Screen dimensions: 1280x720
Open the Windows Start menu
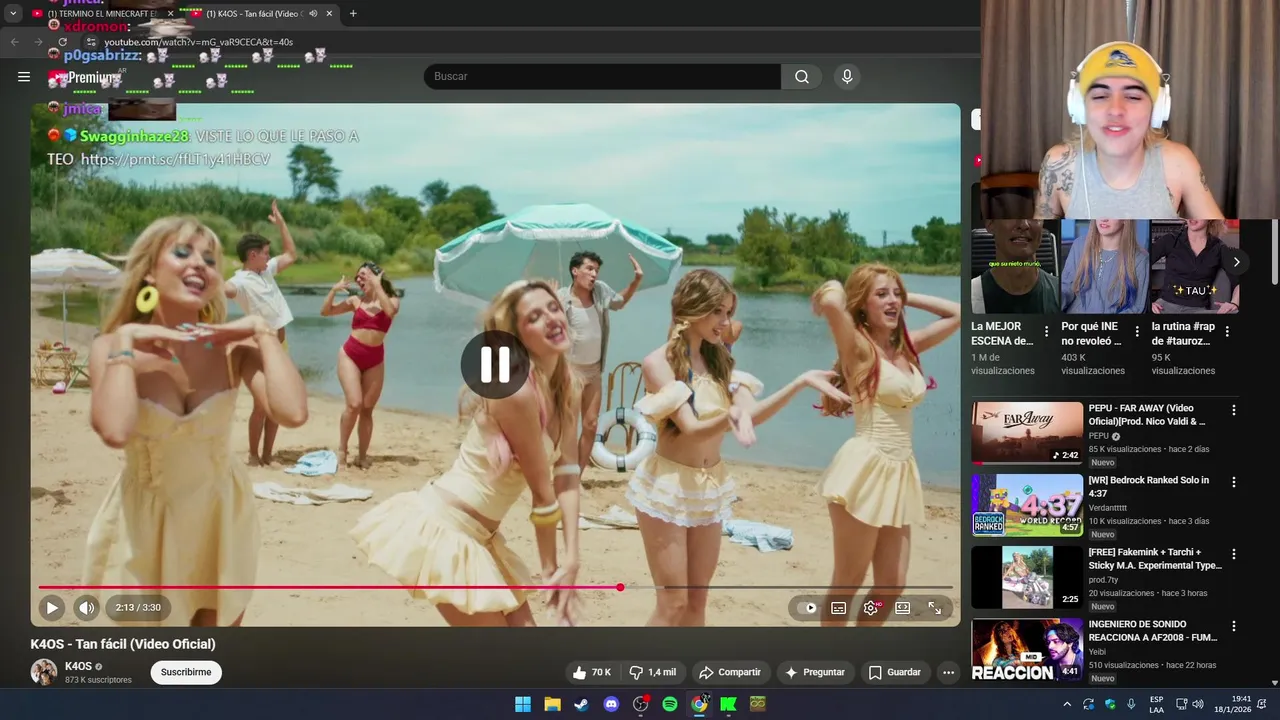pos(523,704)
